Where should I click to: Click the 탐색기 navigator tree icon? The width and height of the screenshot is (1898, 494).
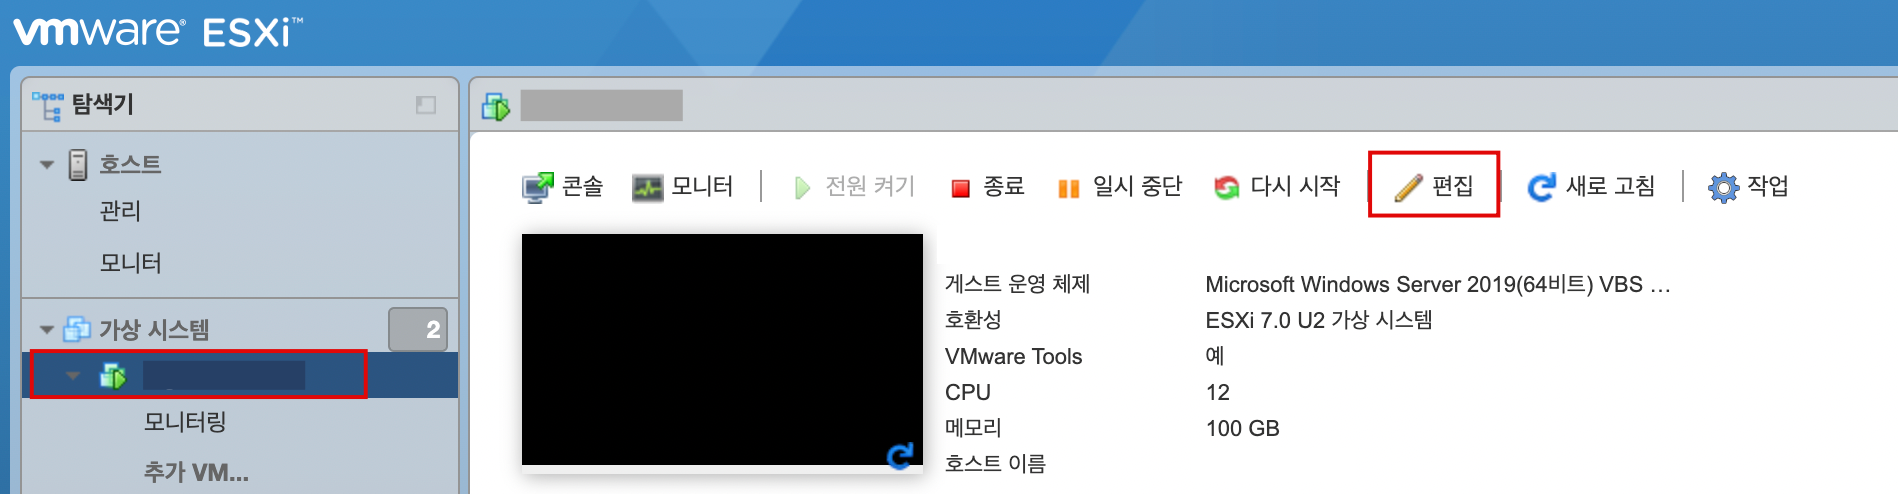pos(47,105)
